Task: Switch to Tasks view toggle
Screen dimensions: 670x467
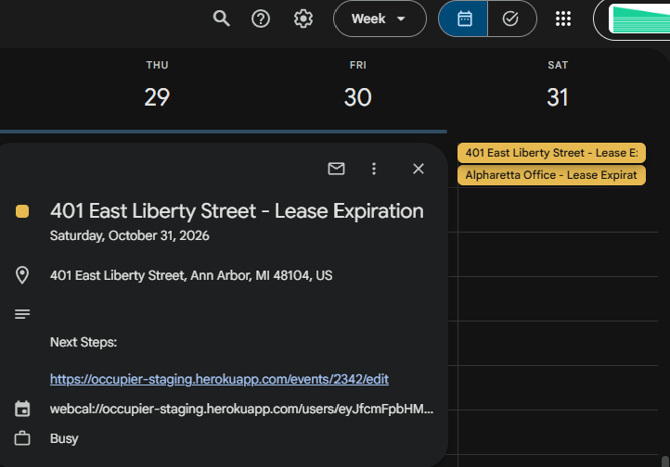Action: [511, 19]
